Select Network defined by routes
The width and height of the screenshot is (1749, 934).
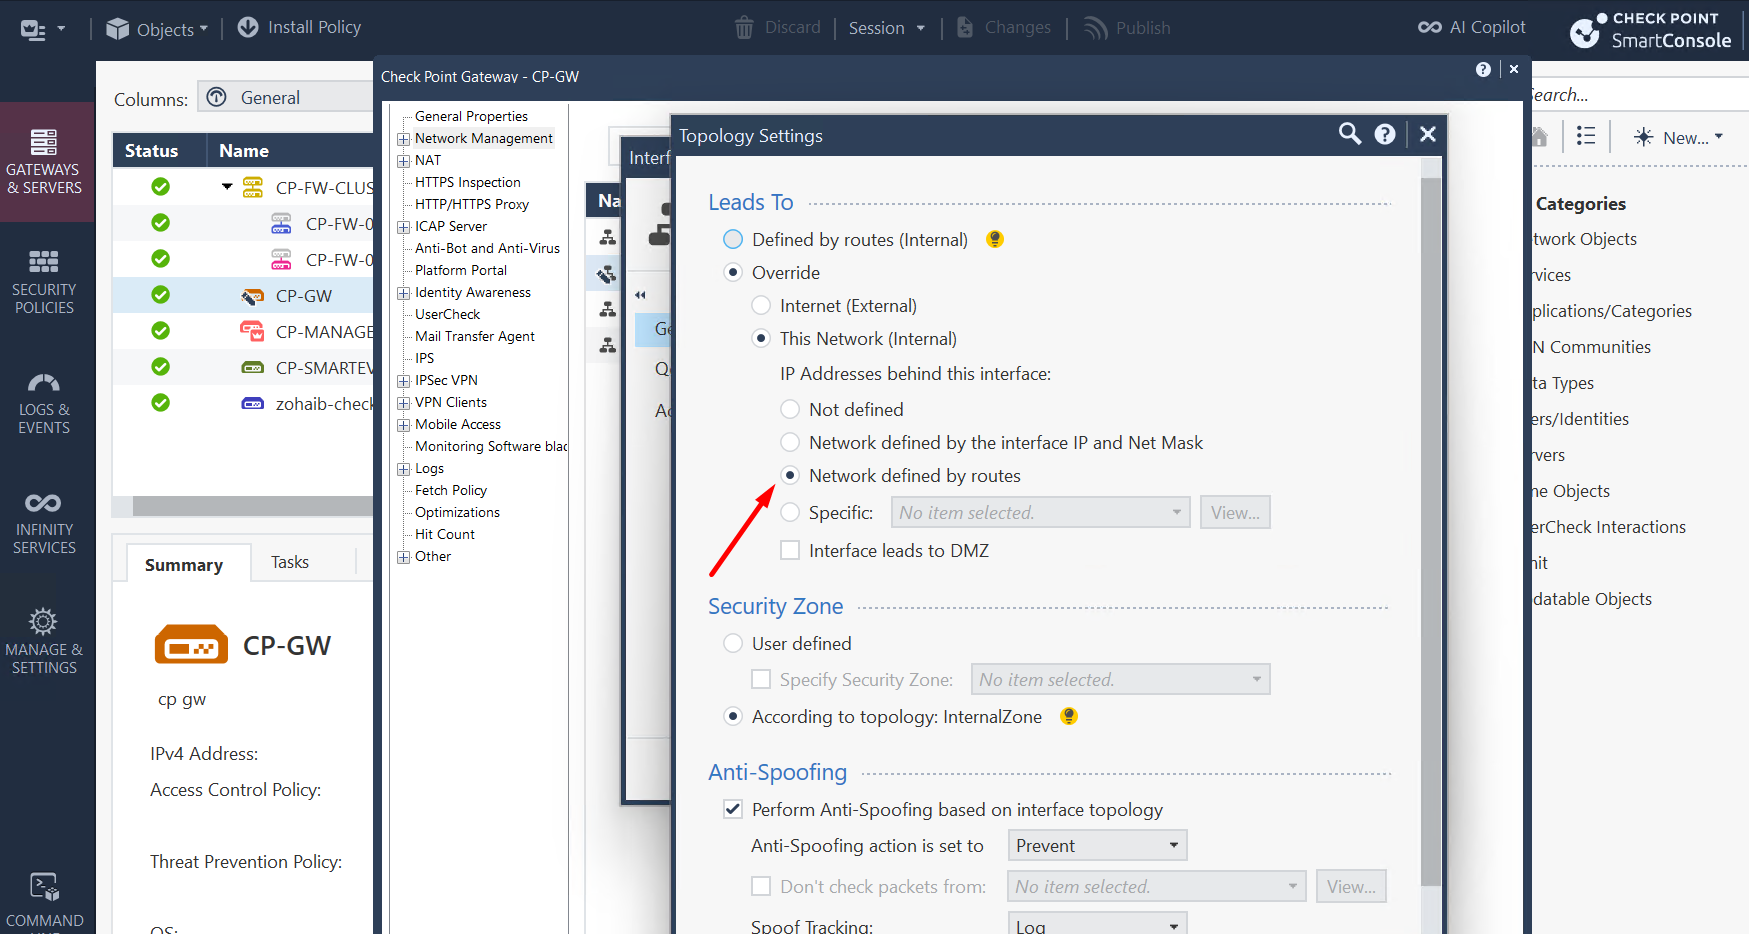pyautogui.click(x=790, y=475)
